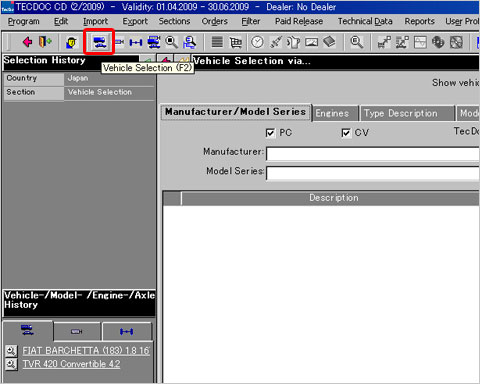Open the Paid Release menu
Viewport: 480px width, 384px height.
[299, 21]
